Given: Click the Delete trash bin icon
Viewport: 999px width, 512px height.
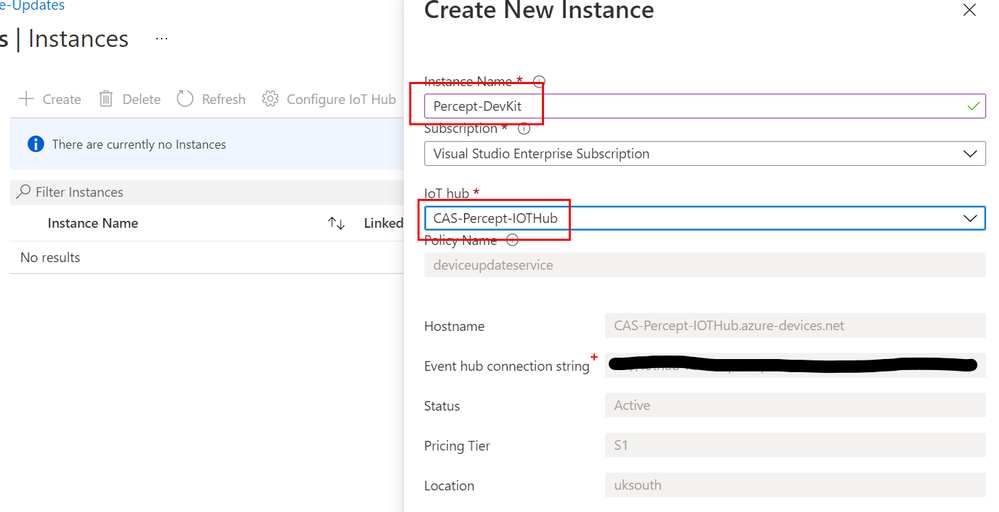Looking at the screenshot, I should coord(106,99).
